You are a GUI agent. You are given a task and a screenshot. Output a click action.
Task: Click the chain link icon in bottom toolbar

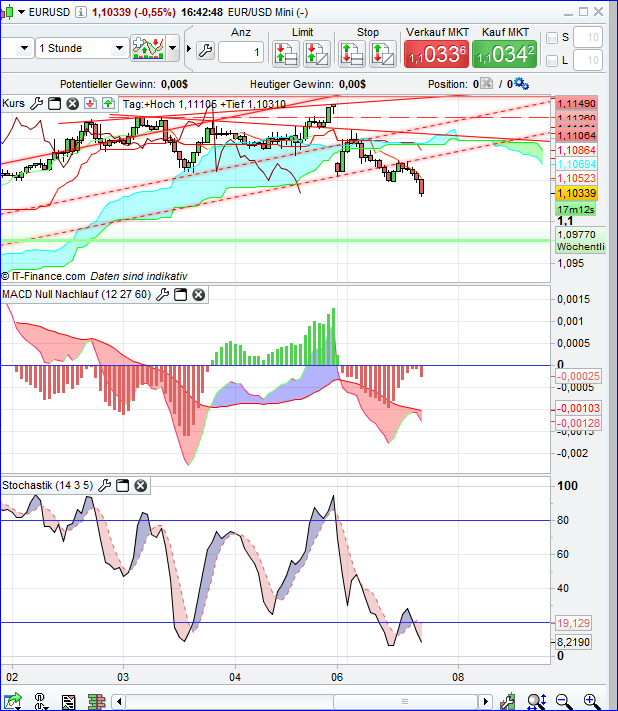tap(41, 701)
